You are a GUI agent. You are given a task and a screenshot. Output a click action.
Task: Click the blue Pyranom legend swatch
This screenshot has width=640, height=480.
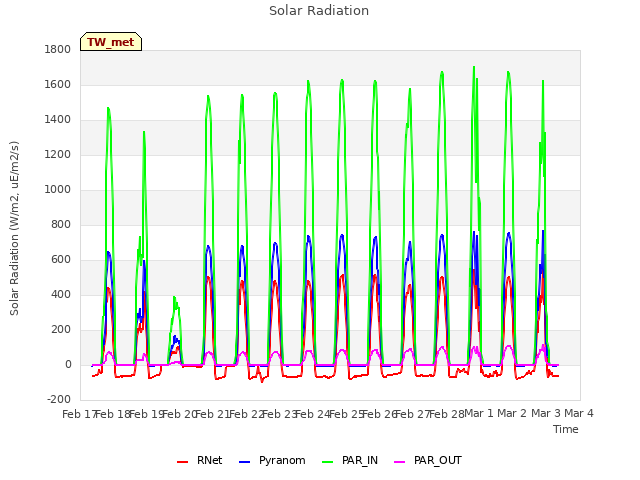[x=244, y=462]
